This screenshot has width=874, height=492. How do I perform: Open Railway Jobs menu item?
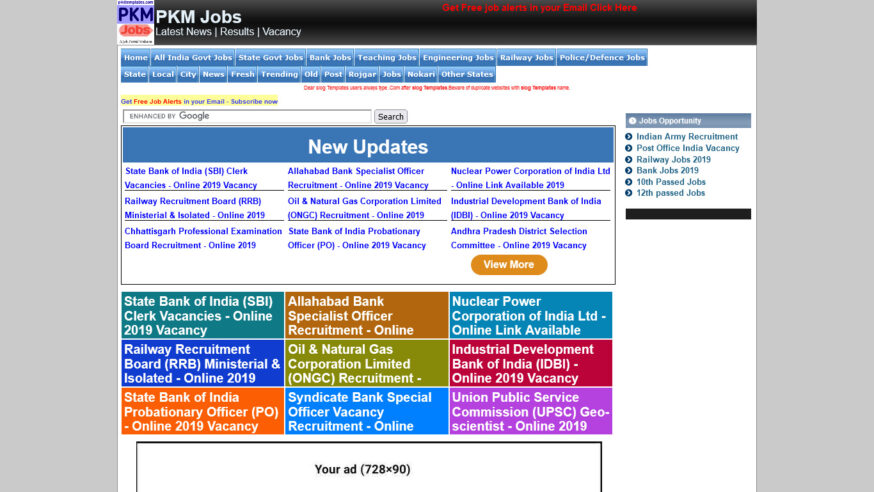pos(526,57)
